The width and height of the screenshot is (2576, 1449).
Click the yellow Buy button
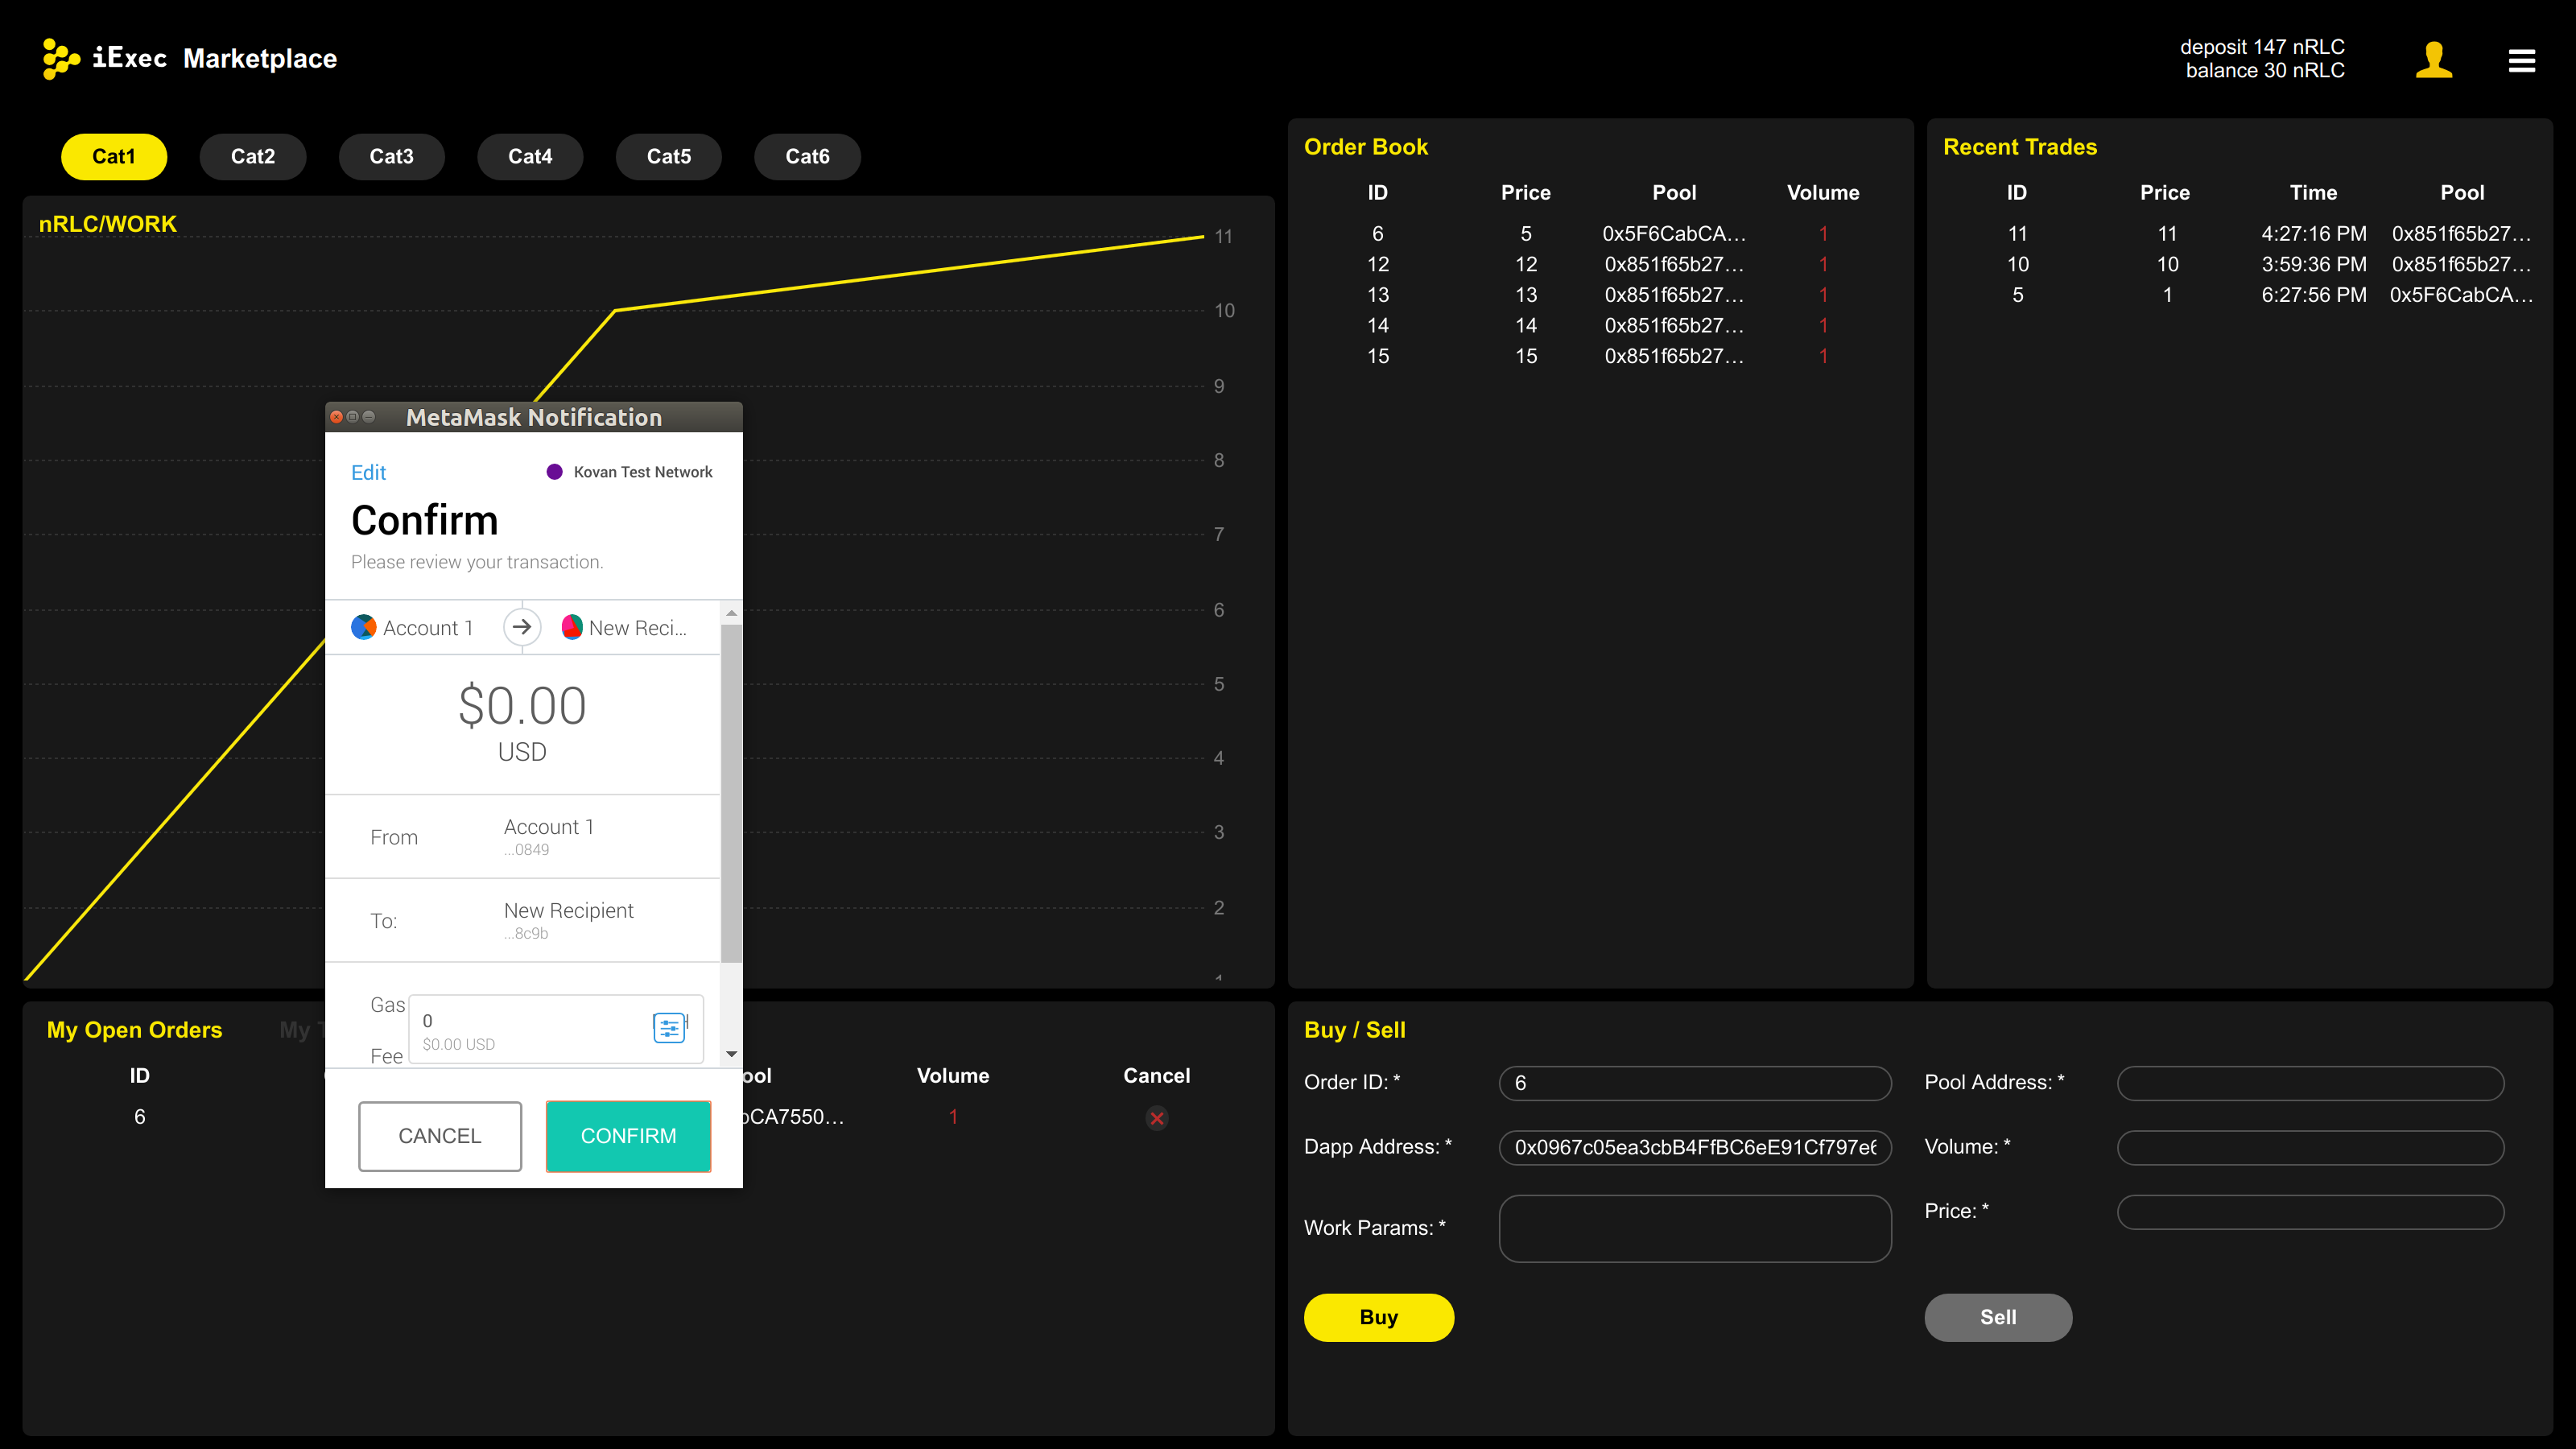click(x=1378, y=1317)
